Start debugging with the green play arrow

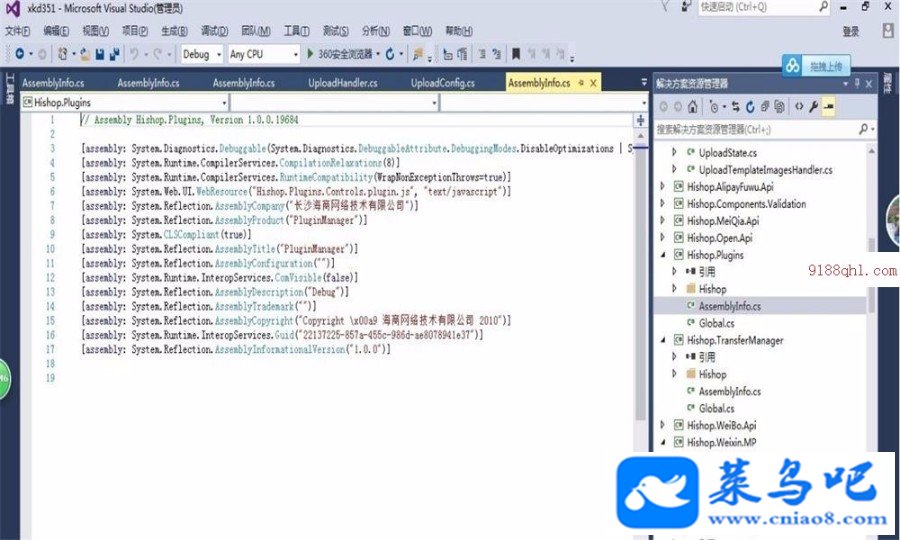tap(310, 54)
